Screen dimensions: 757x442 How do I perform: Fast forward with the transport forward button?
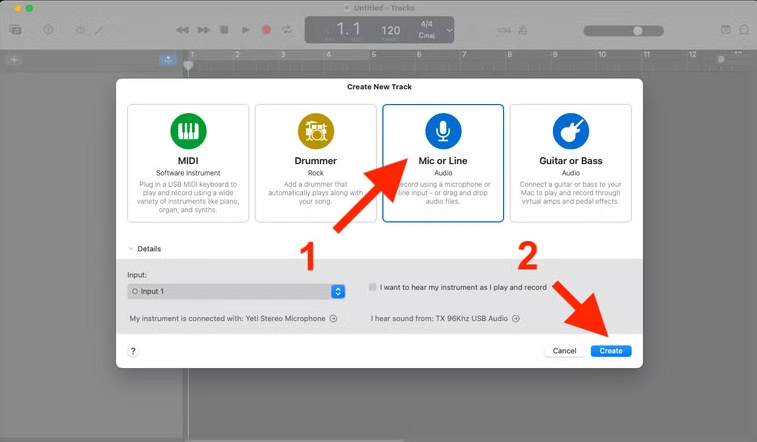click(x=204, y=30)
